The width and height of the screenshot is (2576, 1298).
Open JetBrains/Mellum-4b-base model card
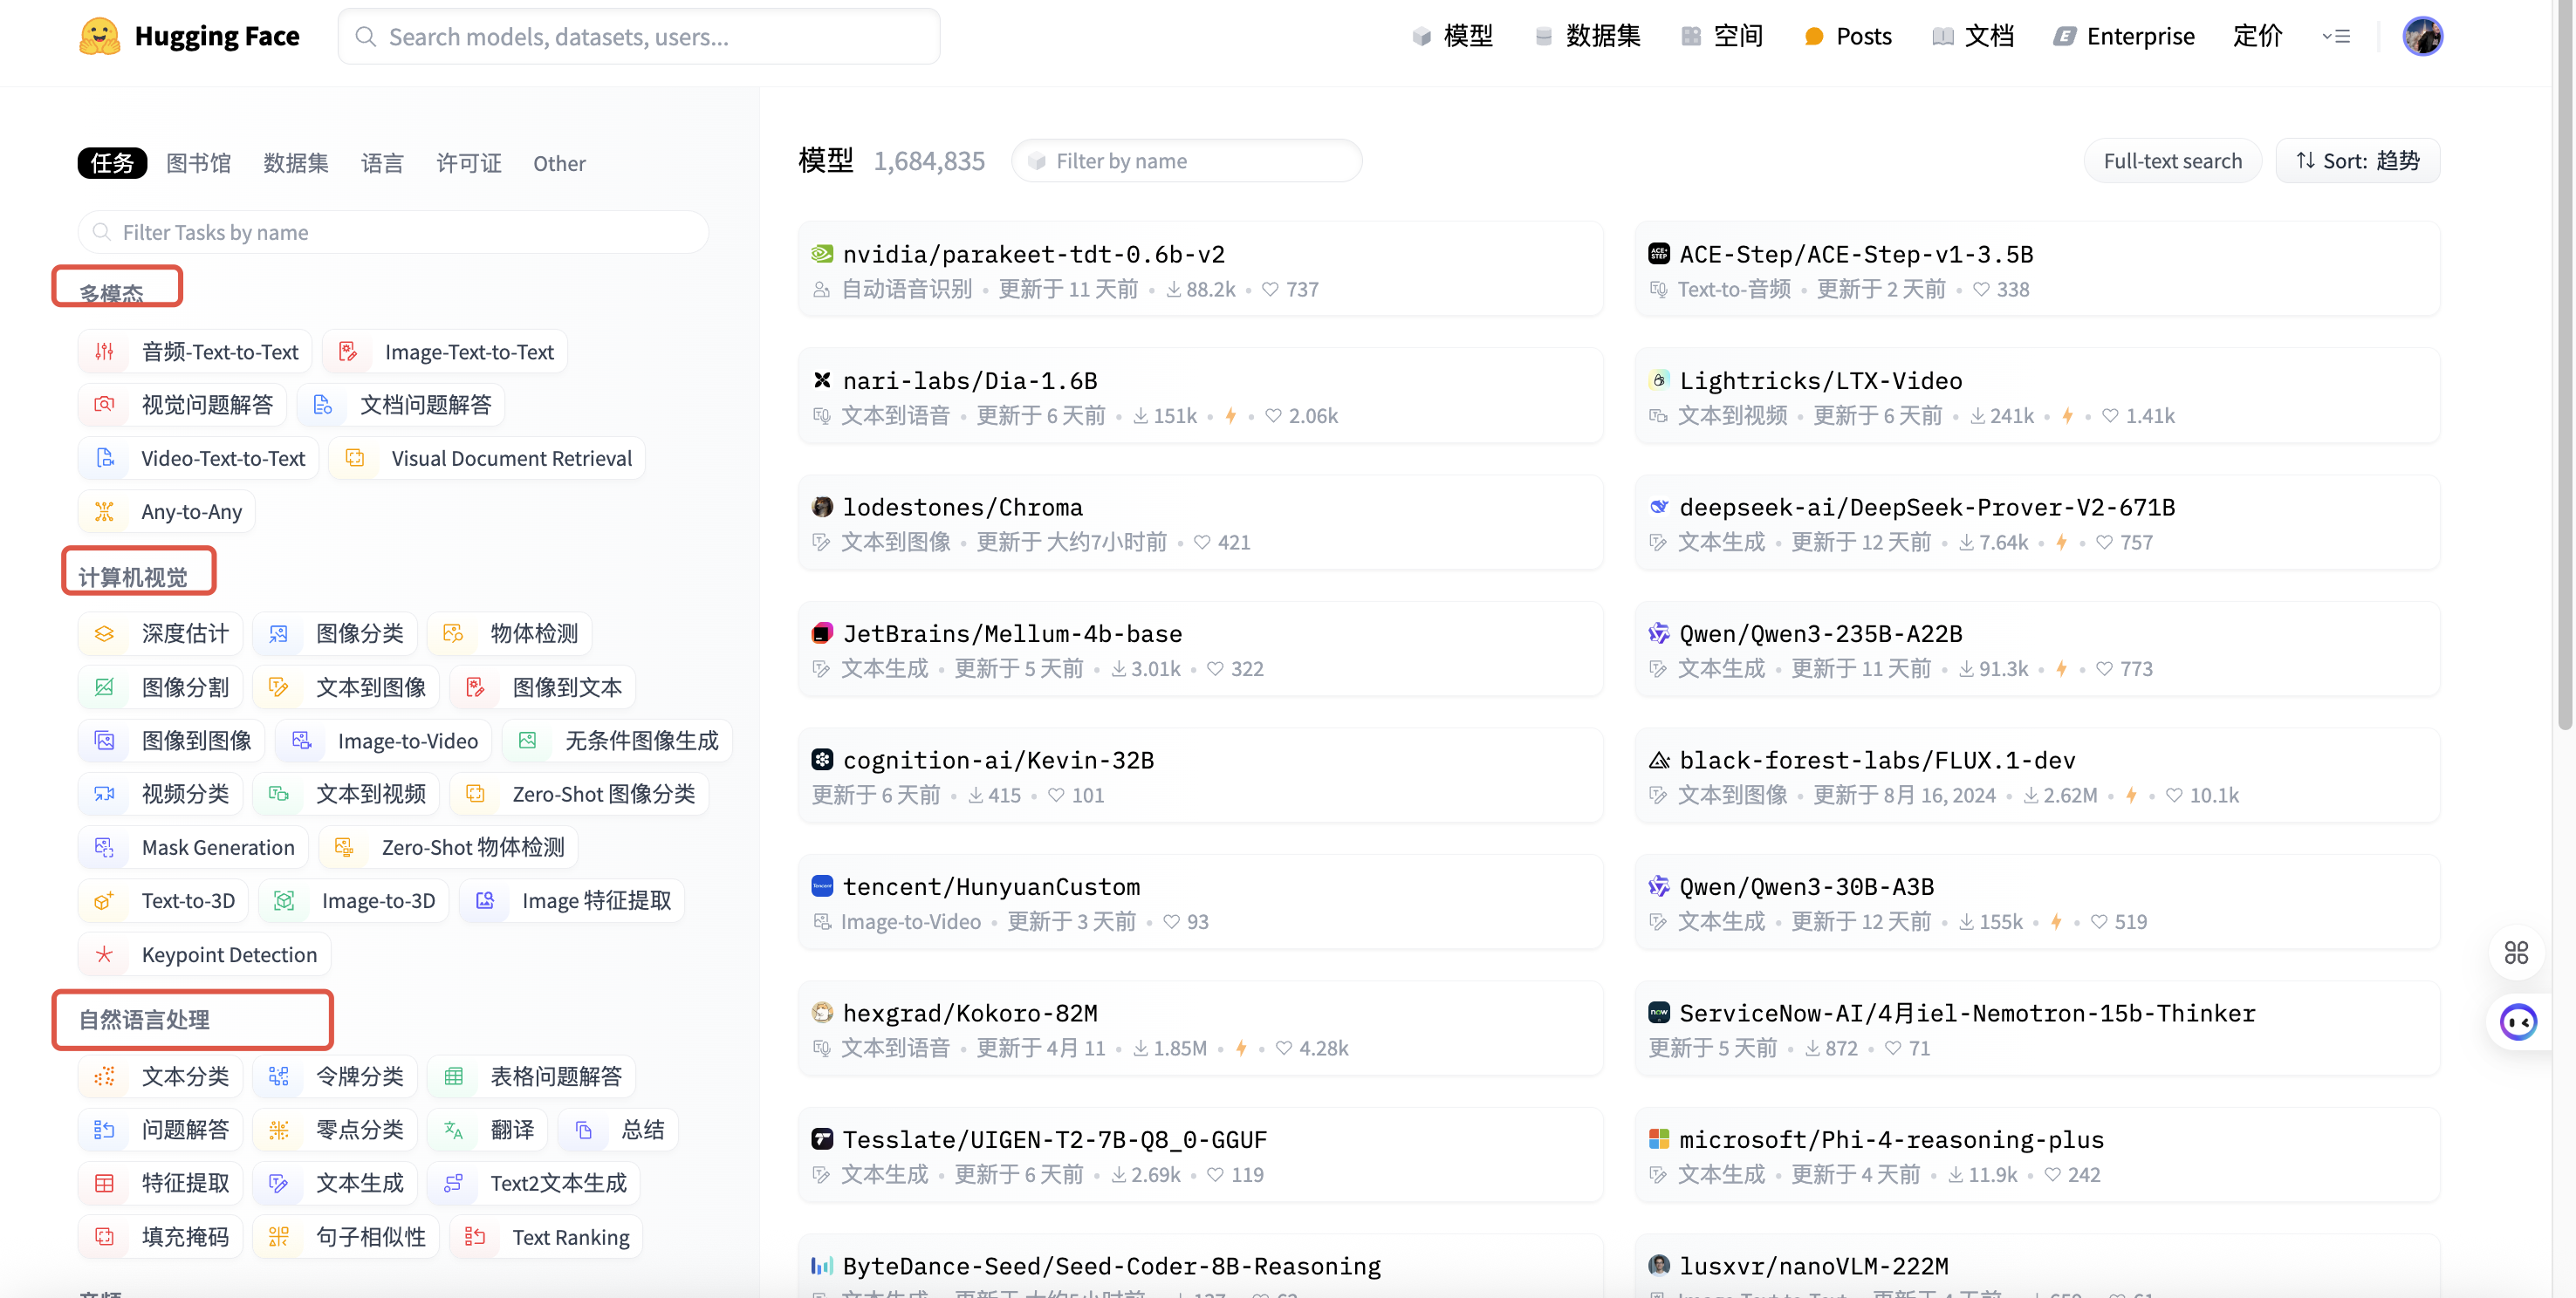[x=1201, y=649]
